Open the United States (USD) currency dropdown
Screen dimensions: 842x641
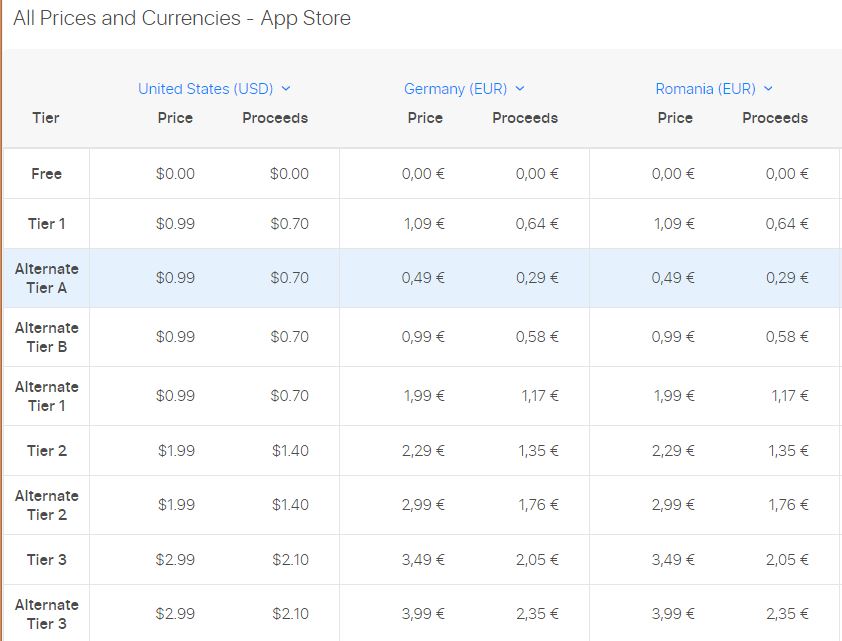tap(214, 89)
